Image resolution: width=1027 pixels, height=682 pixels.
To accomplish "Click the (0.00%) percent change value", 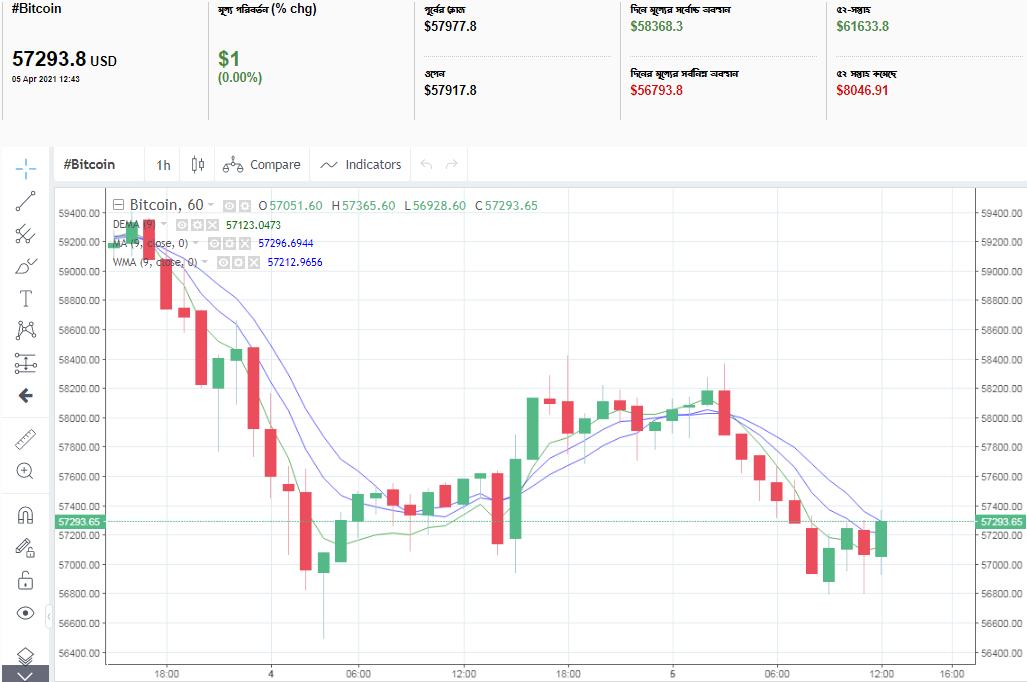I will [x=240, y=78].
